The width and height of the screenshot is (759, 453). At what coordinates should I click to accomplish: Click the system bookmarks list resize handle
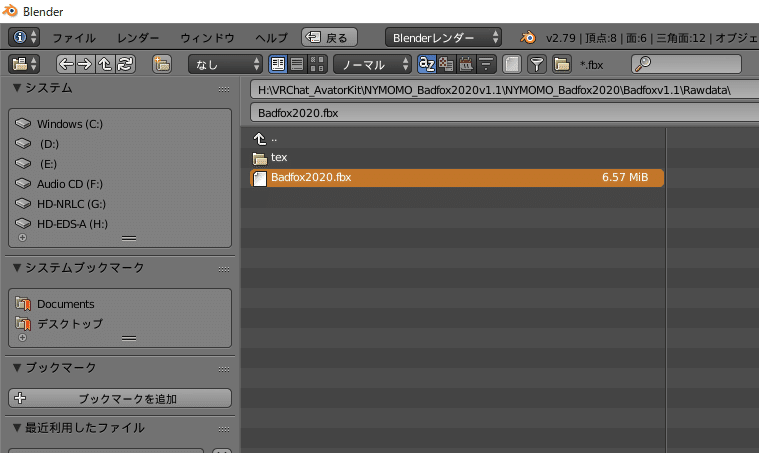(129, 338)
